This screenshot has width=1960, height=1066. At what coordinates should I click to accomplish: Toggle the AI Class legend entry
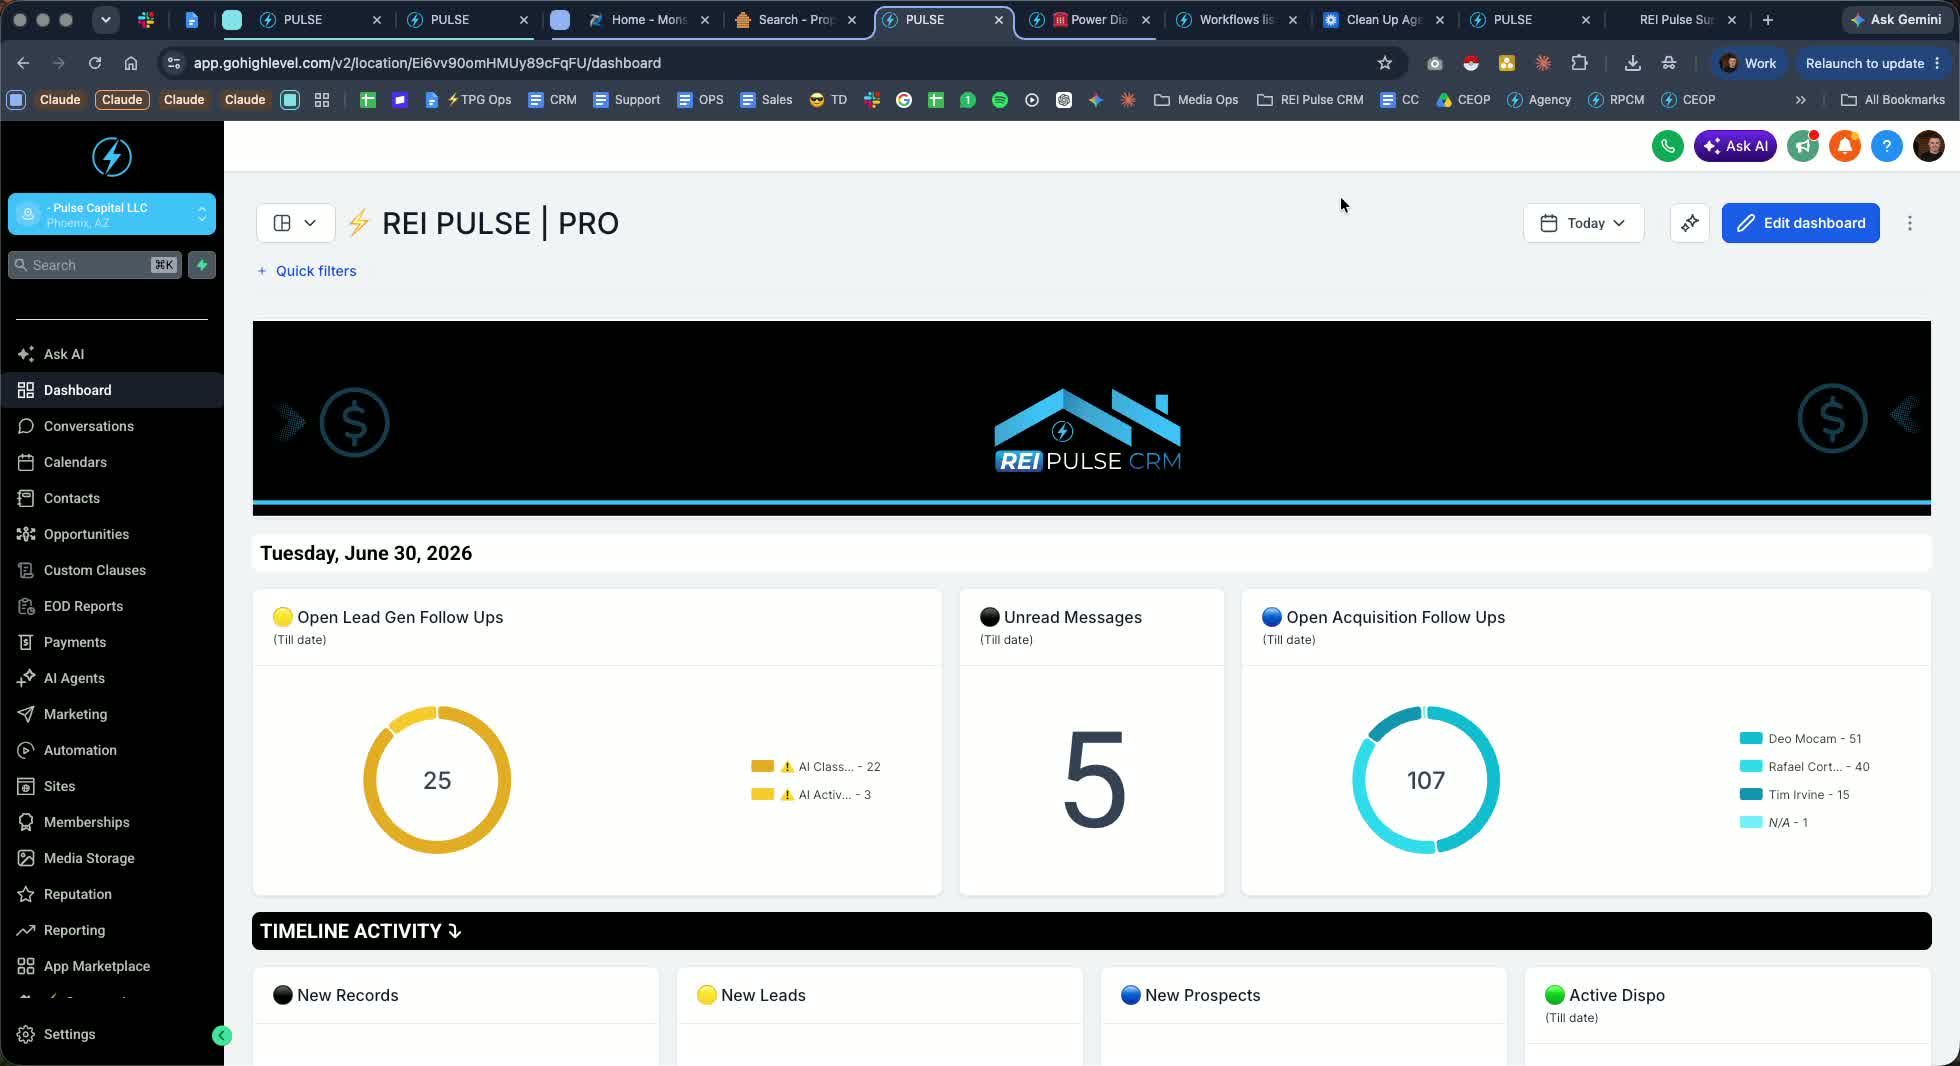[x=815, y=767]
